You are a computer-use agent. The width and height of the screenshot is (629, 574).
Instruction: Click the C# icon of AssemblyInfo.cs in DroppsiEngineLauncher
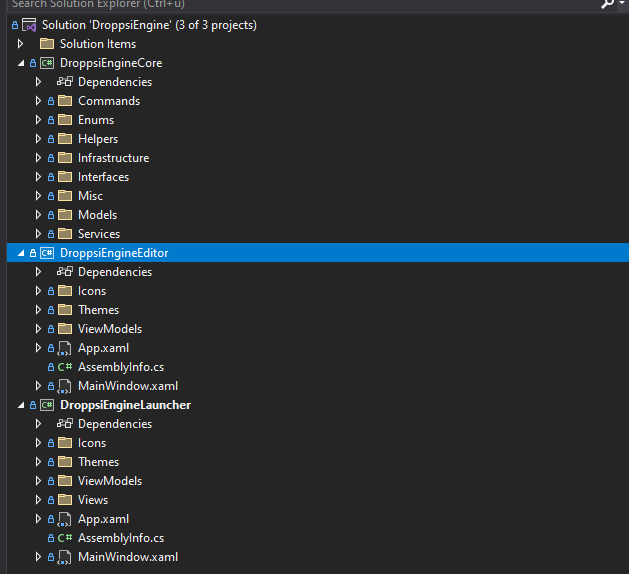65,537
